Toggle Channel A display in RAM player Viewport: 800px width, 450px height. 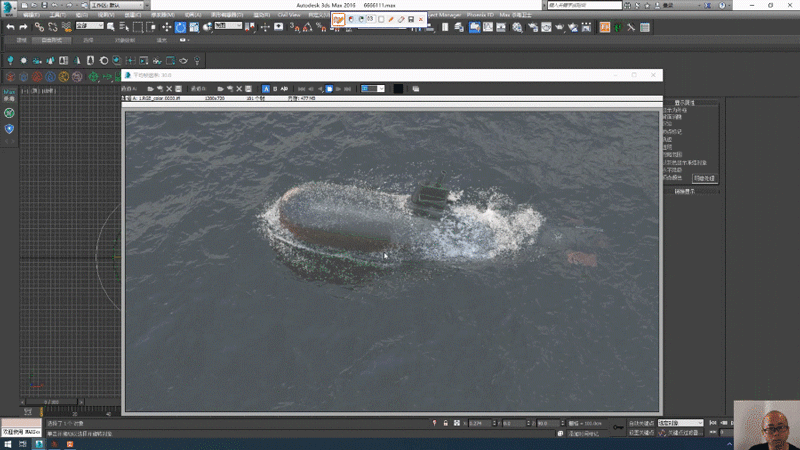pyautogui.click(x=266, y=89)
